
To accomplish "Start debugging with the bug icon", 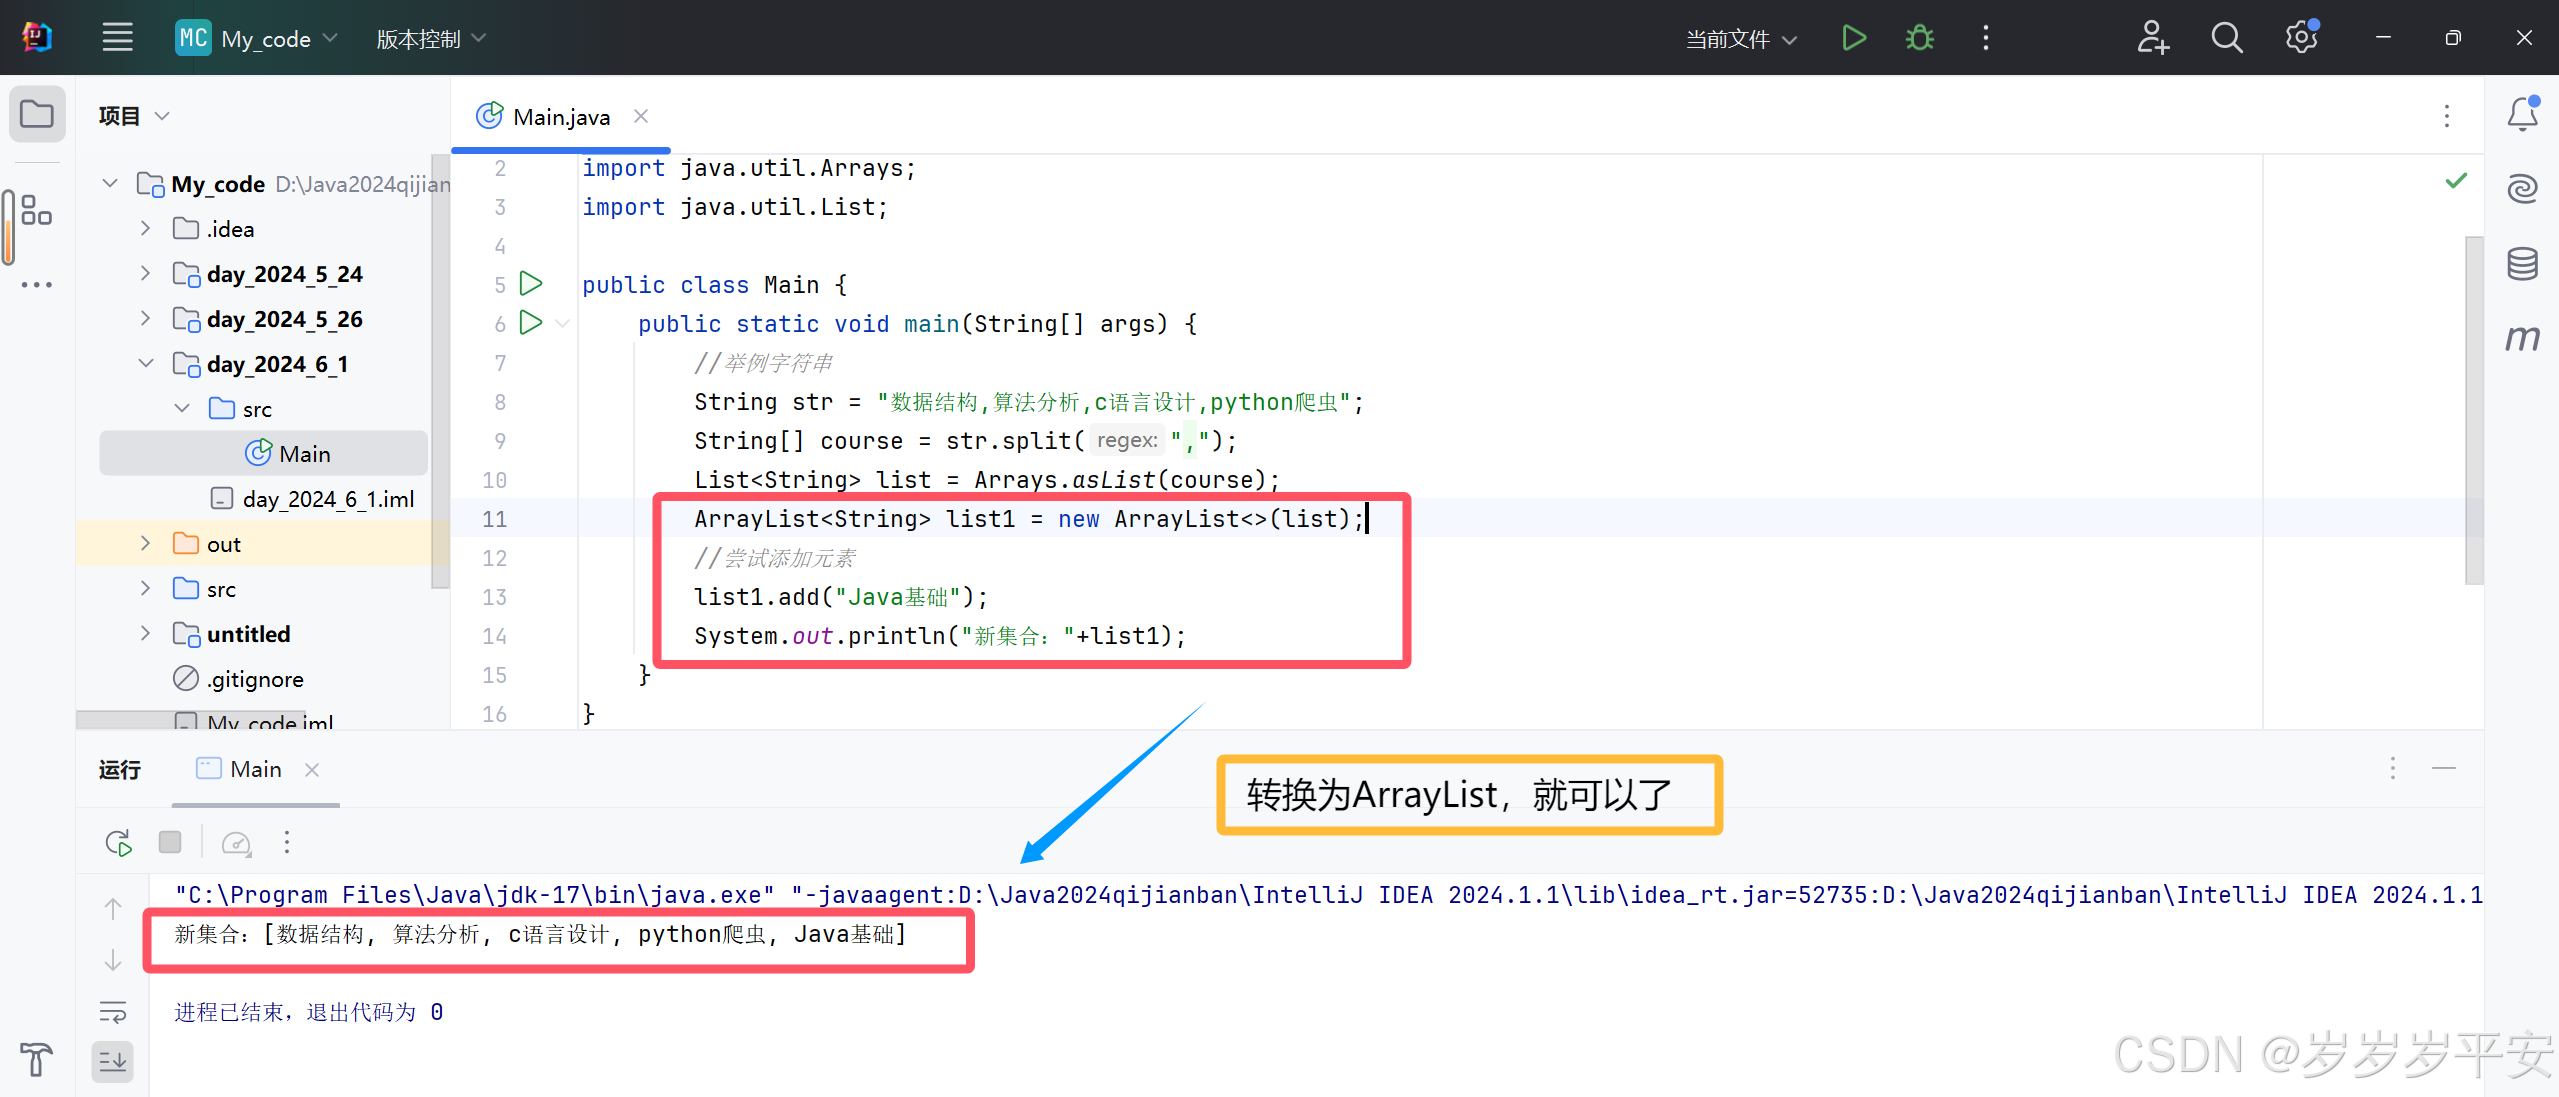I will 1919,38.
